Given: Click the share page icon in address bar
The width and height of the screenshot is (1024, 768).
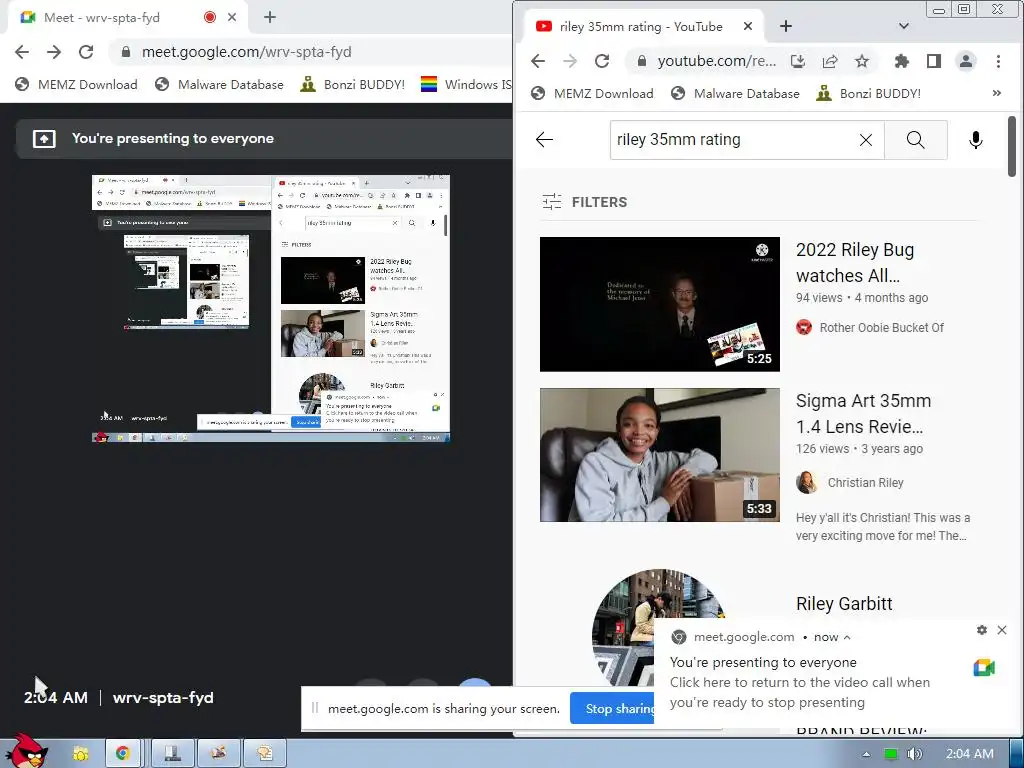Looking at the screenshot, I should [830, 61].
